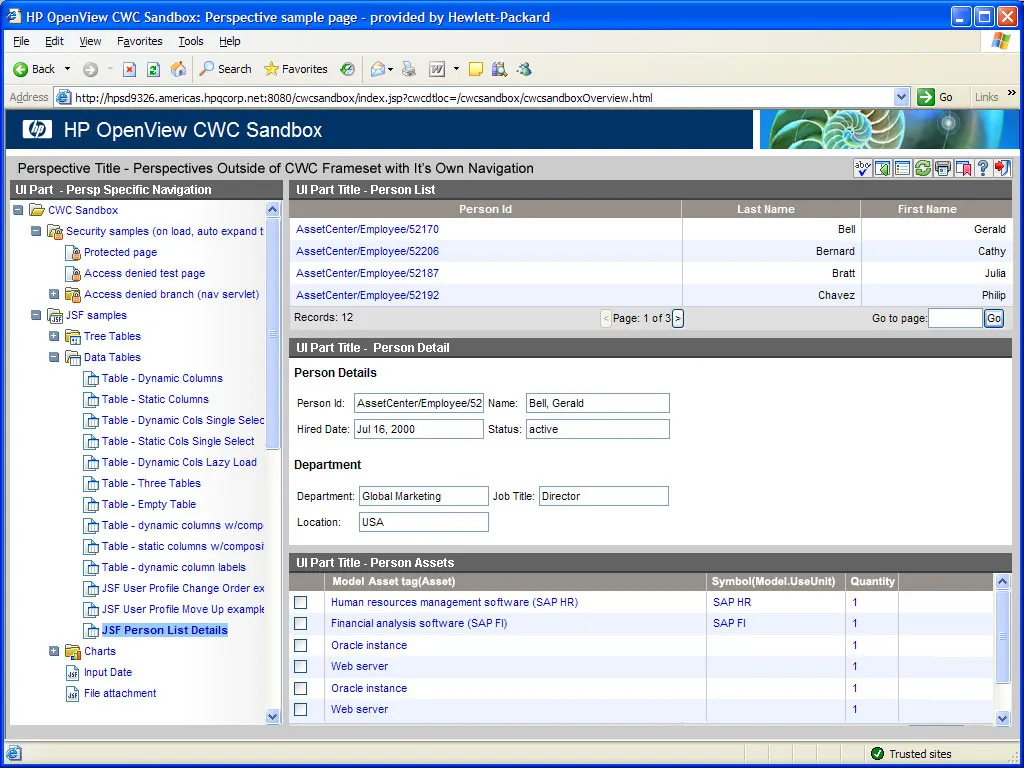Click the Messenger toolbar icon

coord(524,69)
